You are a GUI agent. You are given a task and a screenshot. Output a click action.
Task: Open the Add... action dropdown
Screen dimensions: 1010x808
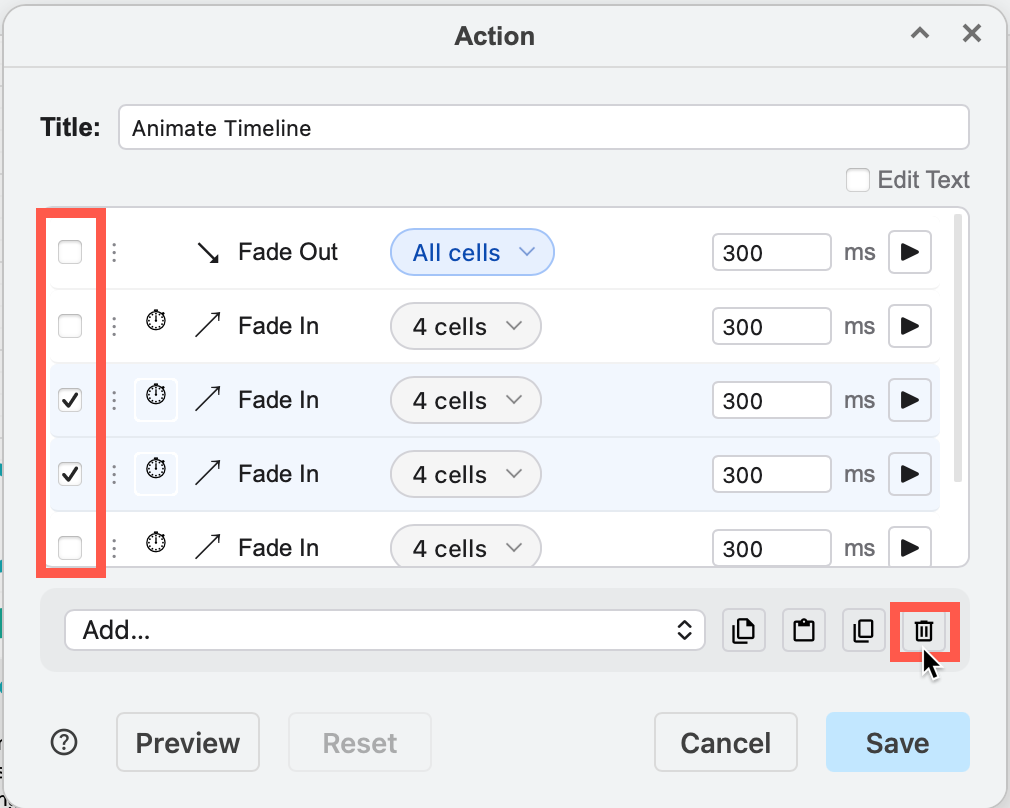pyautogui.click(x=385, y=630)
